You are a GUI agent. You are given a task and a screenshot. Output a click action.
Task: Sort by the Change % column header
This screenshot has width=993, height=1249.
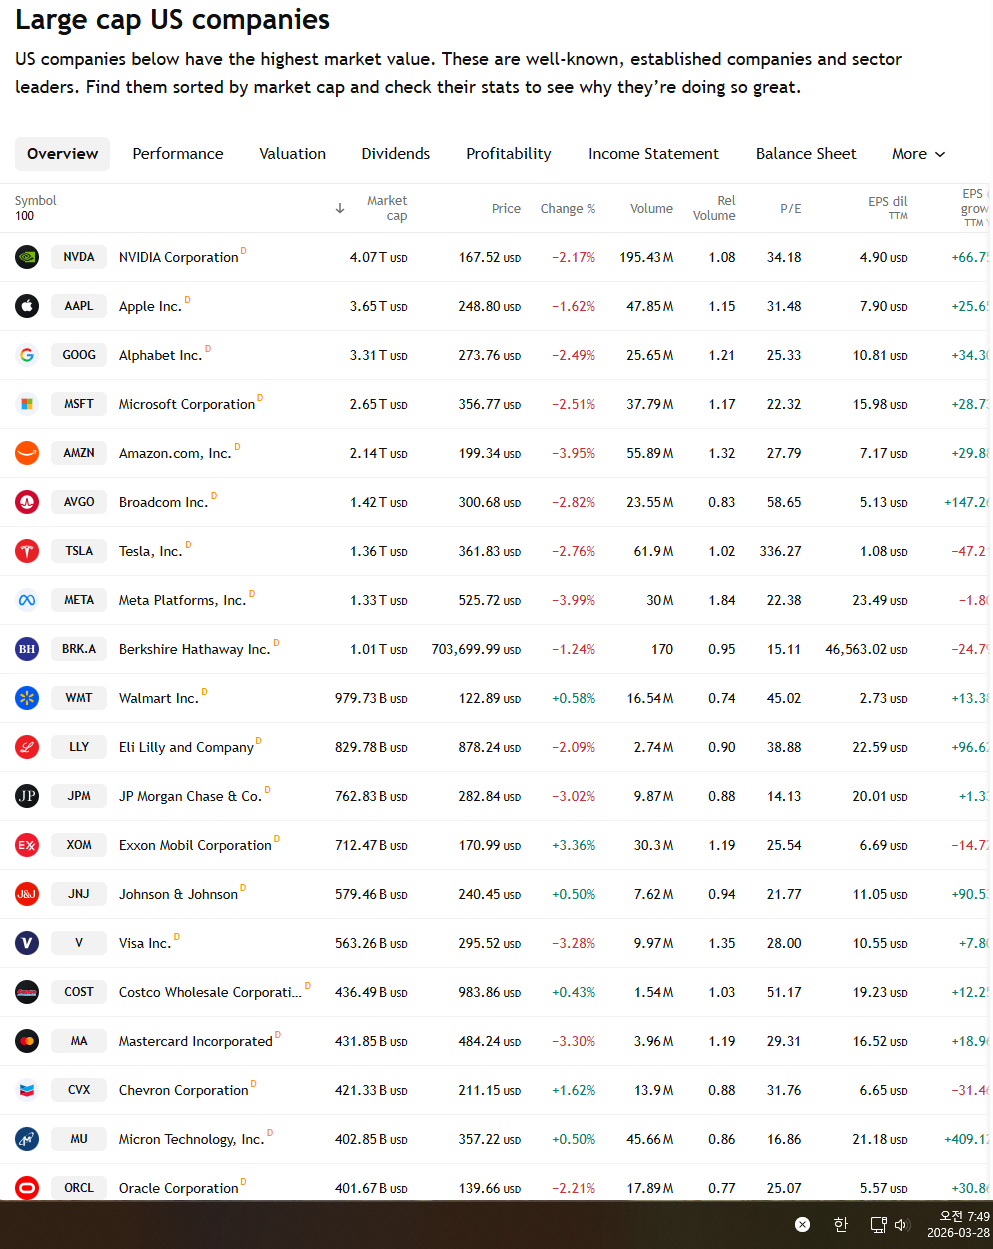(568, 208)
